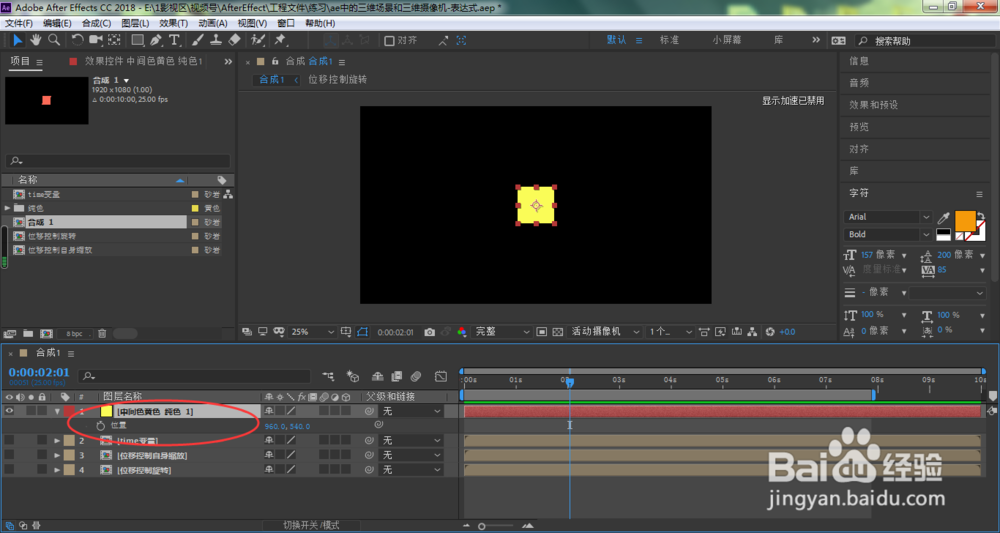Switch to the 小屏幕 workspace
Image resolution: width=1000 pixels, height=533 pixels.
(x=727, y=40)
